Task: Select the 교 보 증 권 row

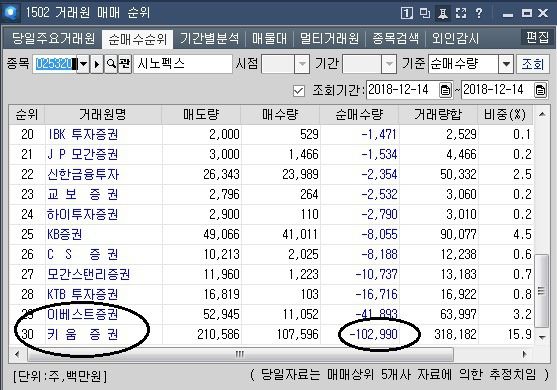Action: pos(271,194)
